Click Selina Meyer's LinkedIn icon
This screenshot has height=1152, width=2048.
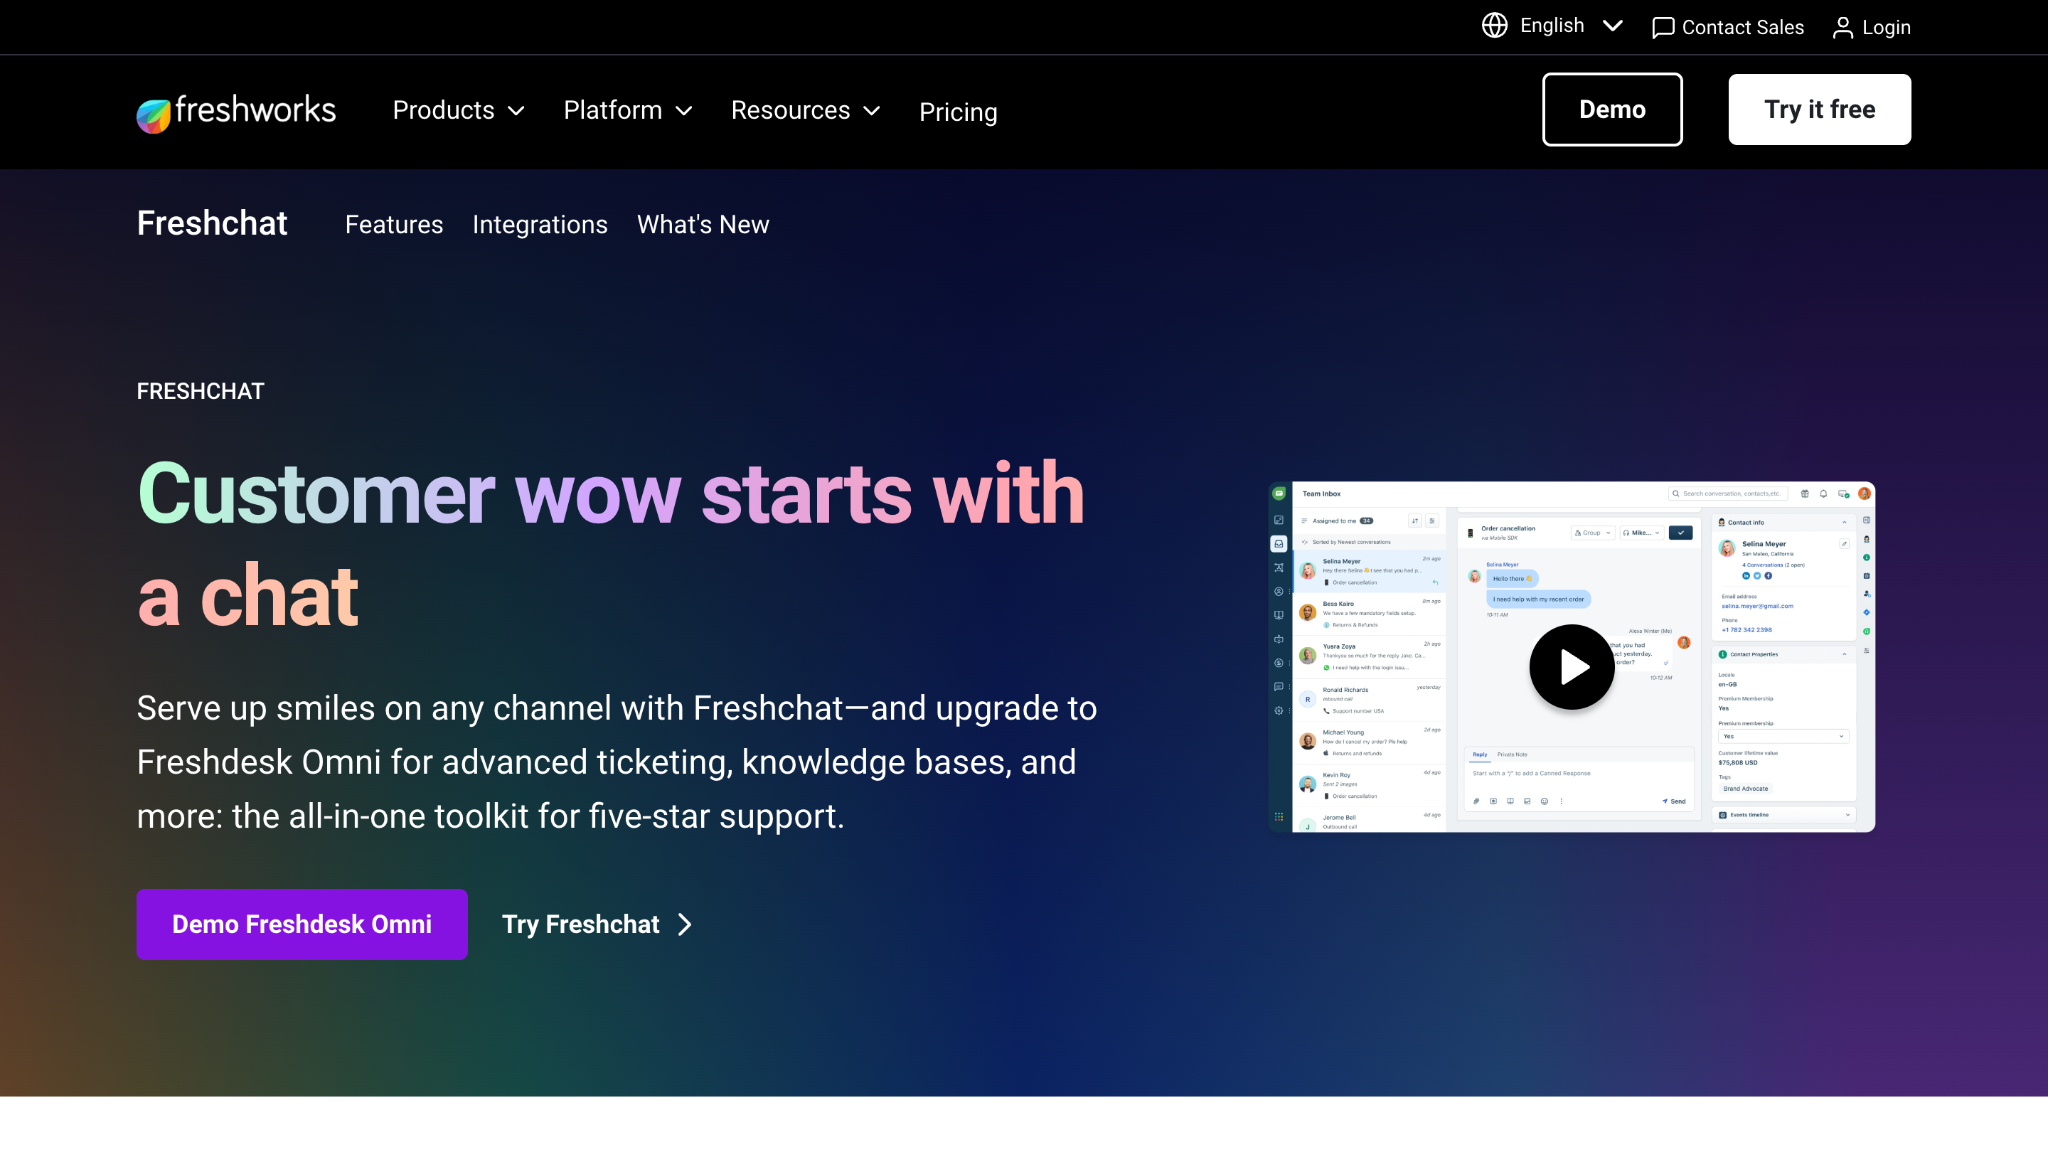[1746, 576]
